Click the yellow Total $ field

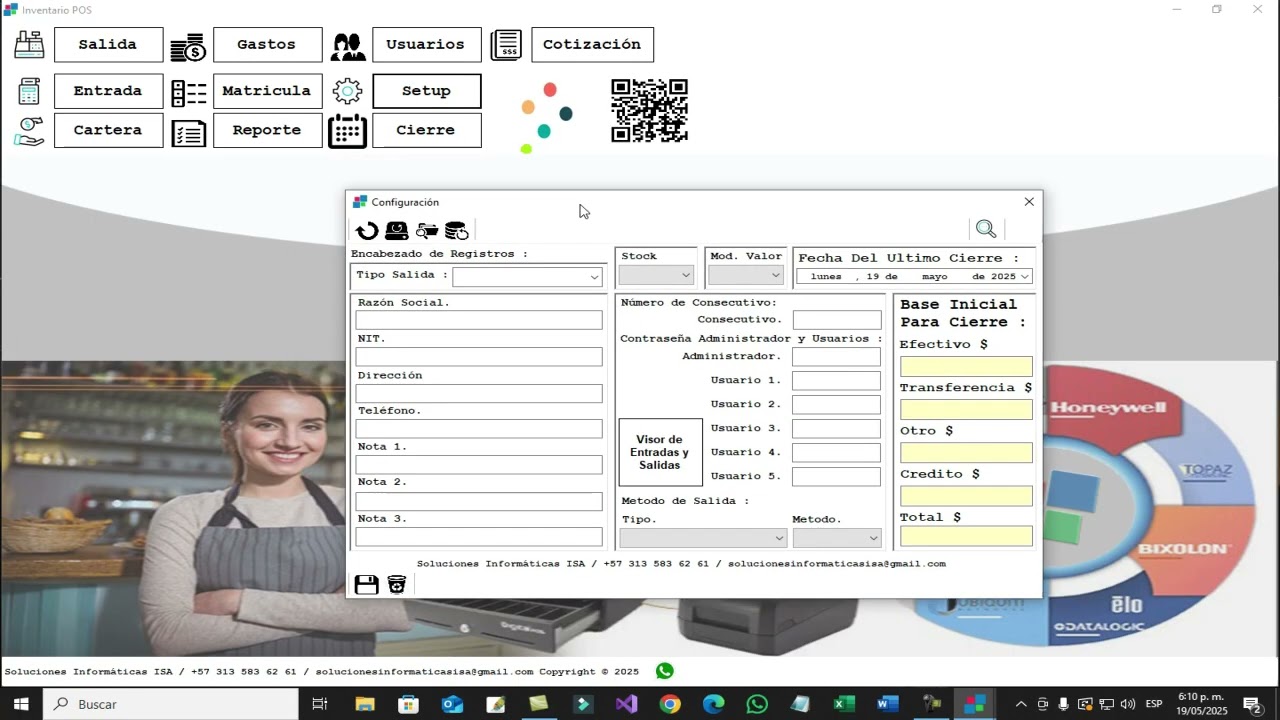(x=966, y=536)
